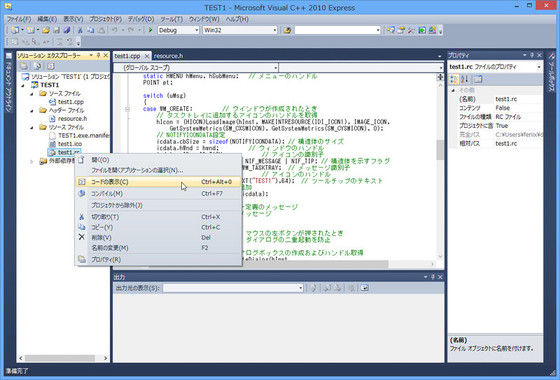The height and width of the screenshot is (380, 560).
Task: Collapse the TEST1 project node
Action: click(23, 85)
